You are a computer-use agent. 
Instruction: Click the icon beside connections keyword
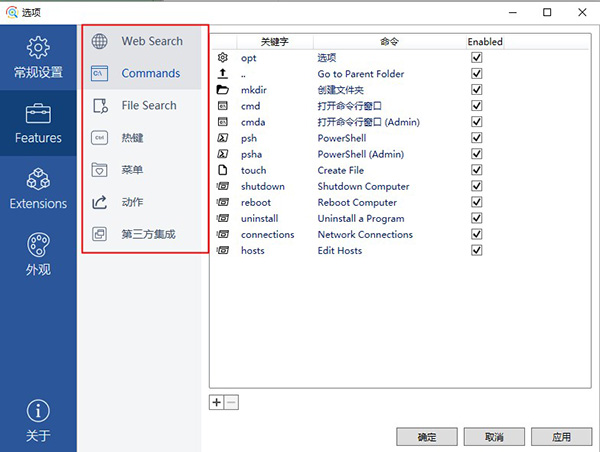(223, 234)
